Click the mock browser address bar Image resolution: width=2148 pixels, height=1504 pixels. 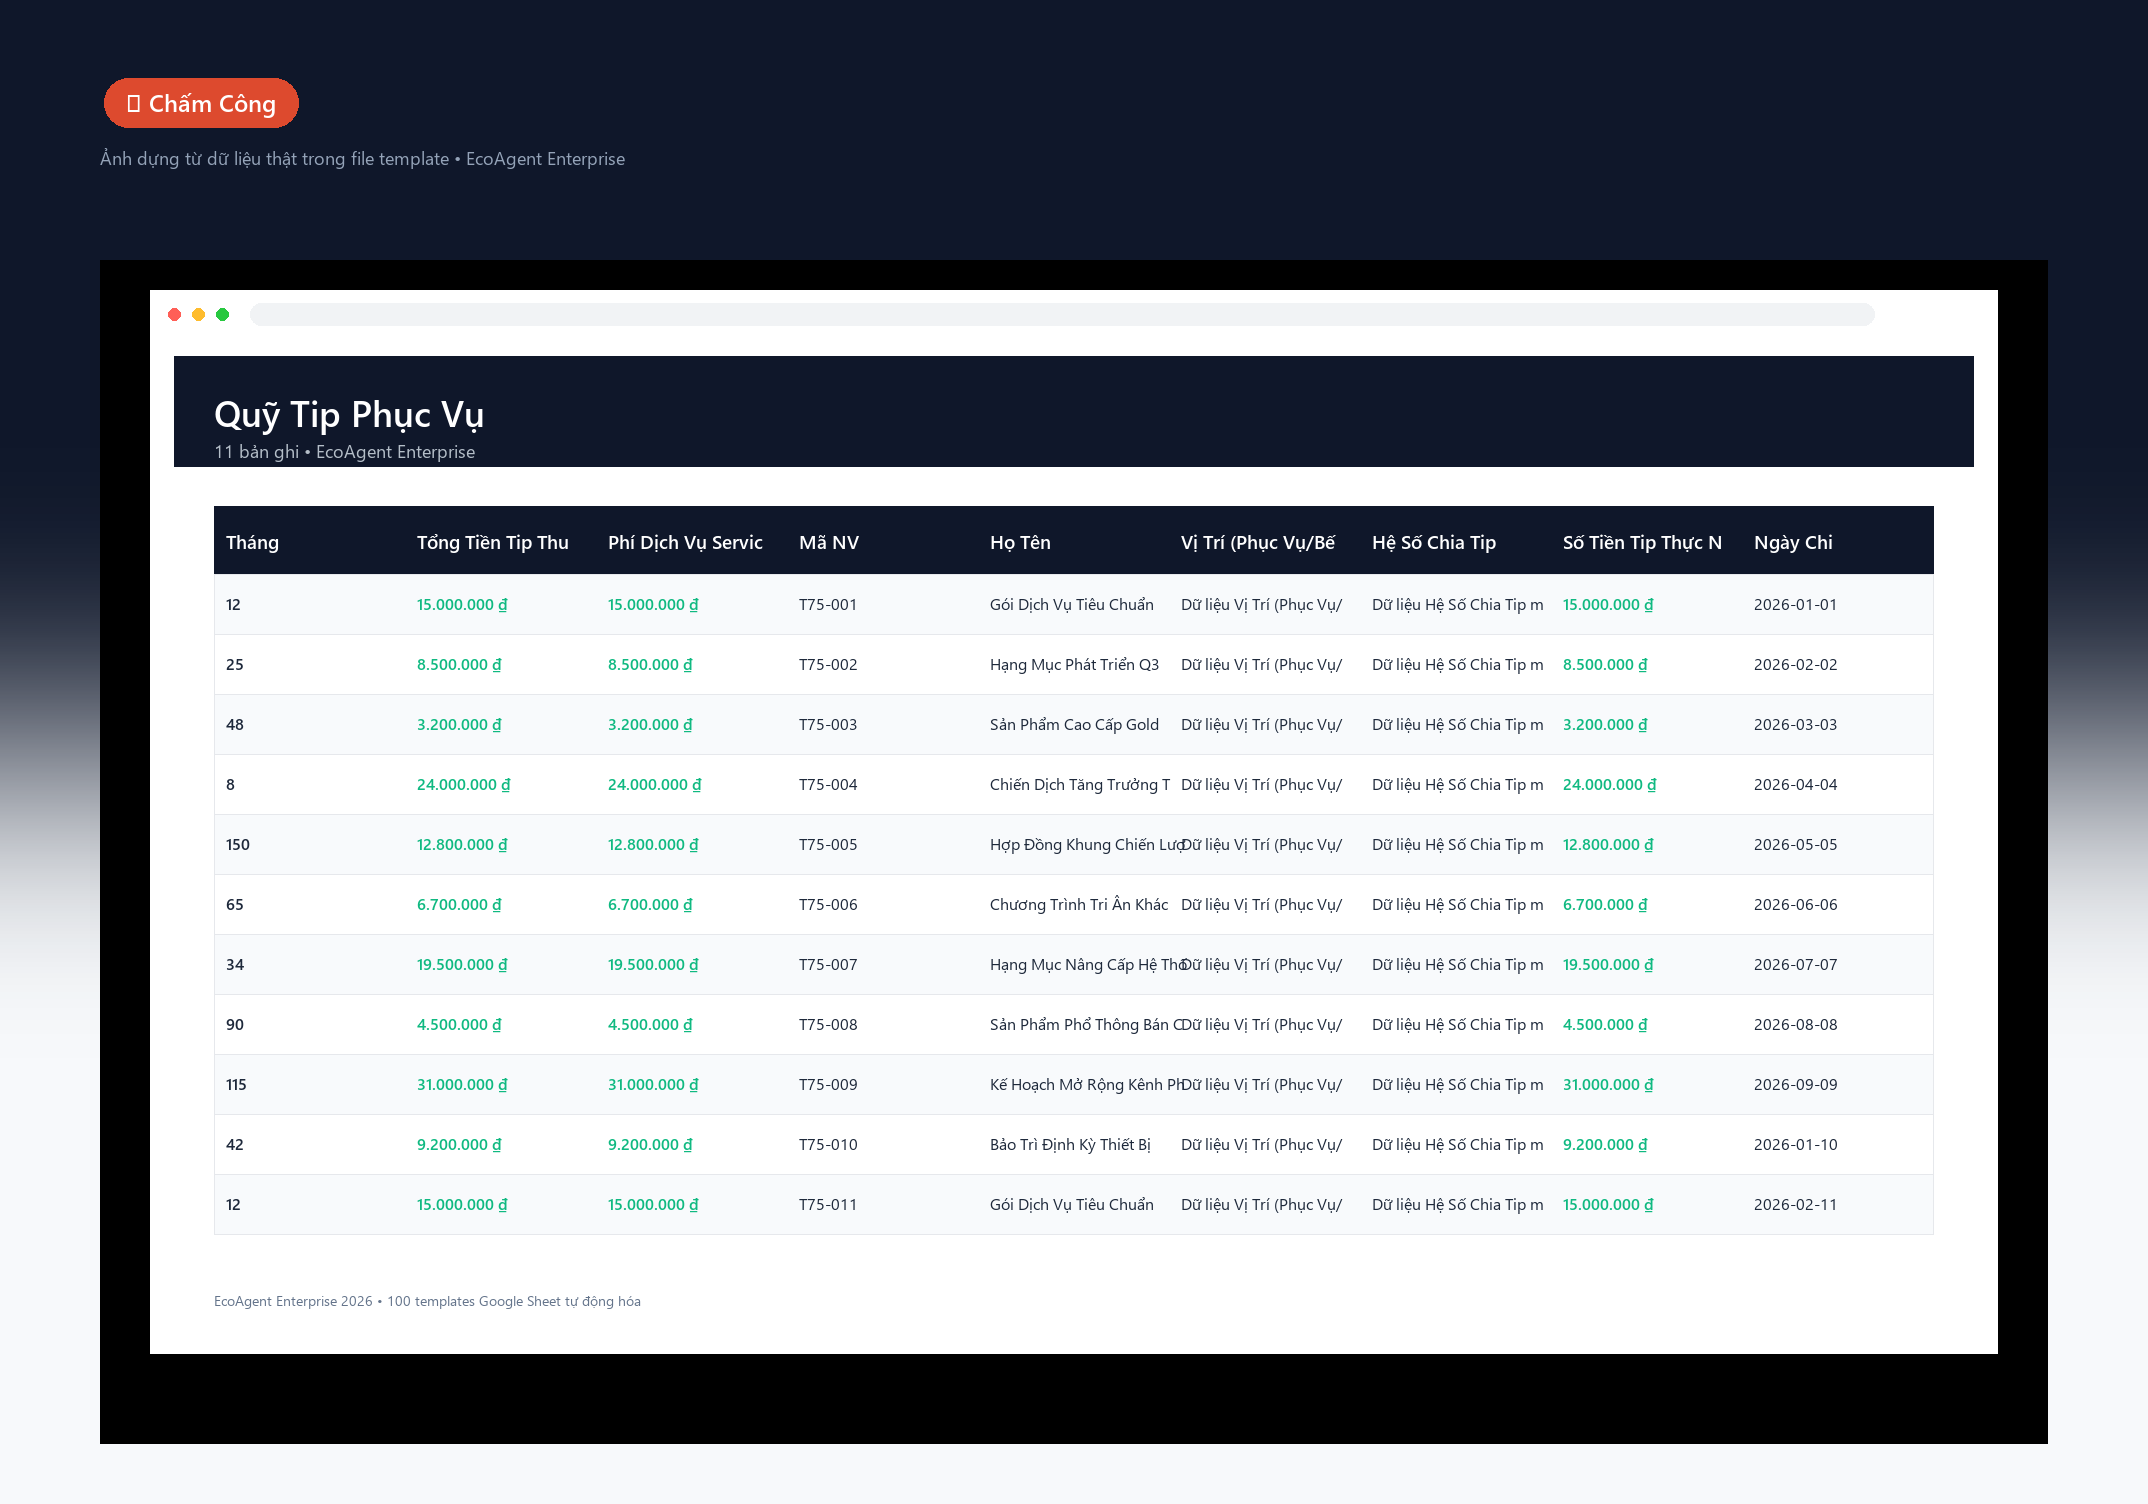tap(1062, 314)
